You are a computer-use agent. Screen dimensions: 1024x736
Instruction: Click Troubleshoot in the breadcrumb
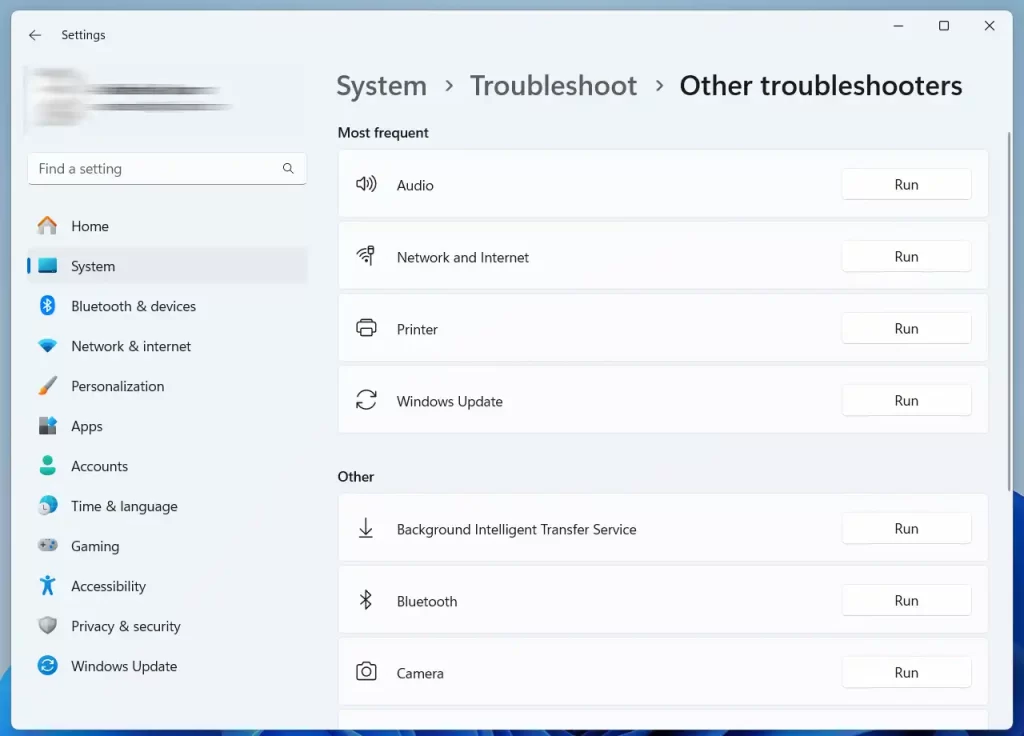(x=553, y=86)
